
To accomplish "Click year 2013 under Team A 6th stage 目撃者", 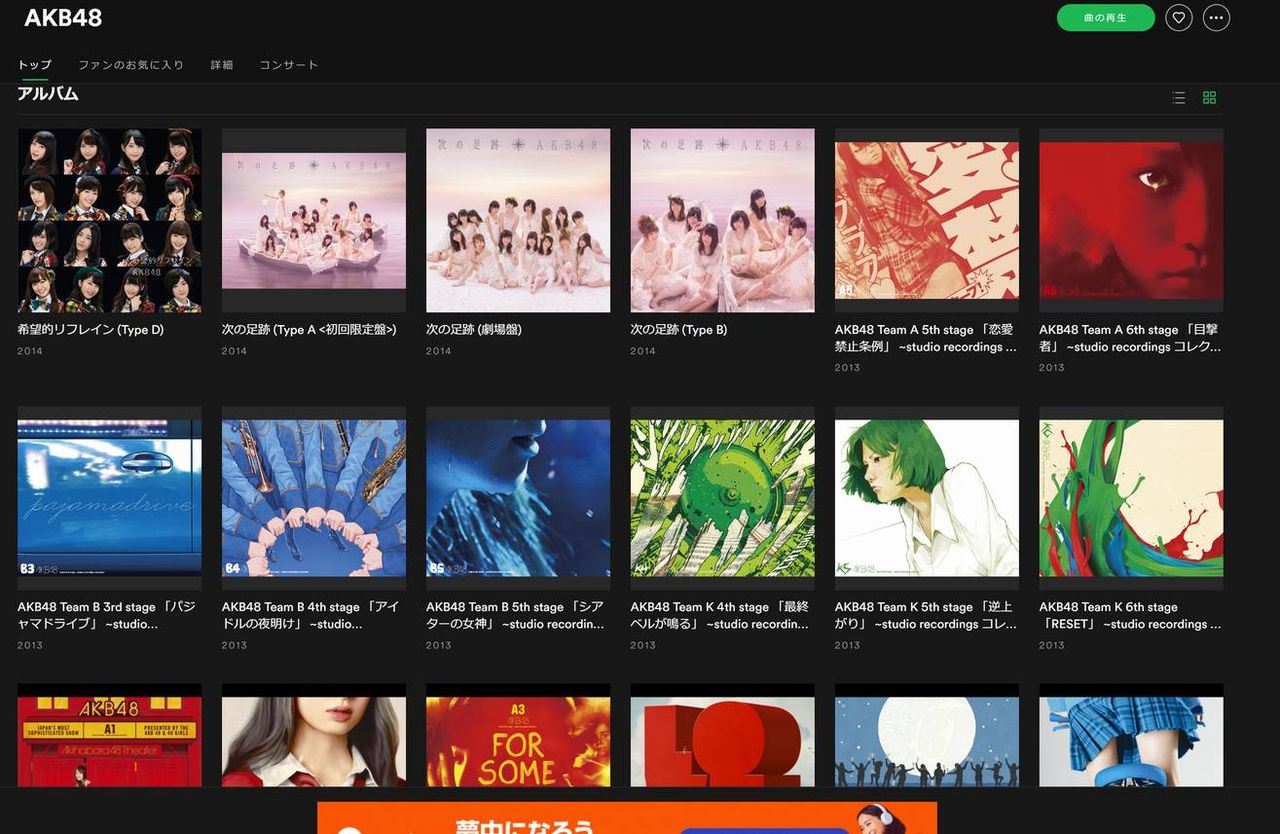I will [x=1052, y=368].
